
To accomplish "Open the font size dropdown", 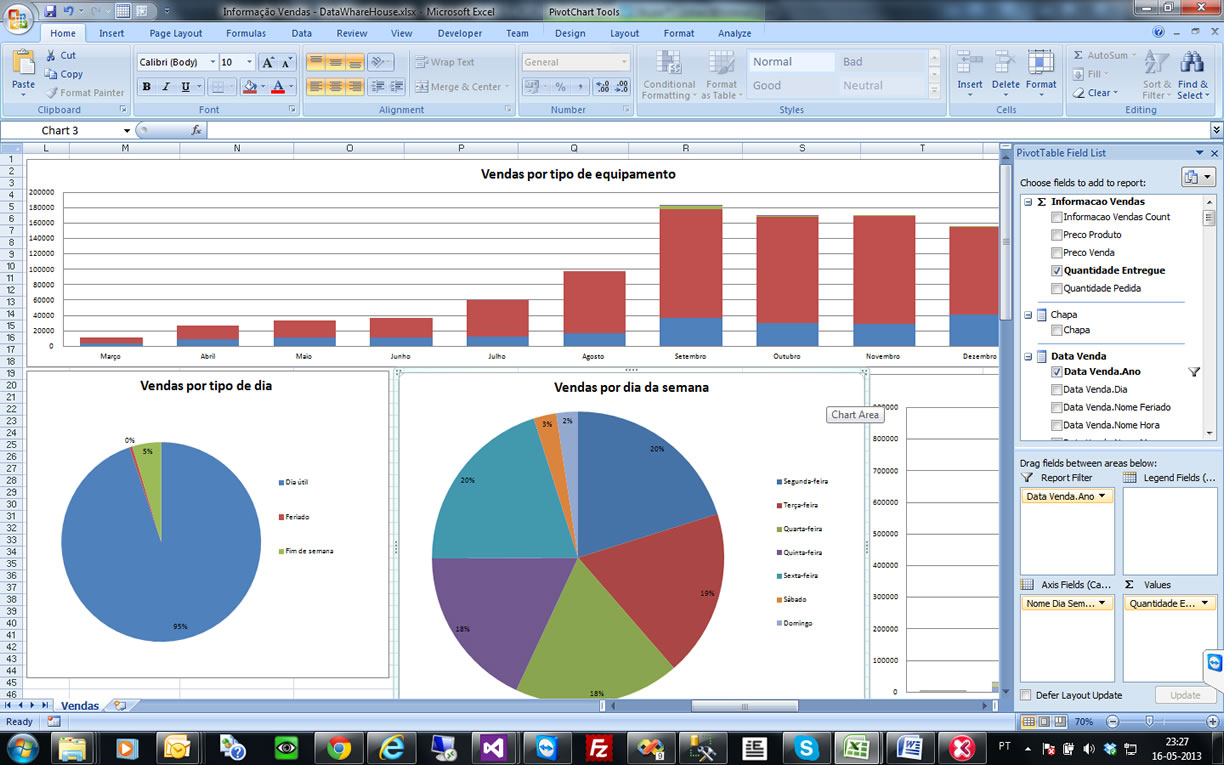I will (x=250, y=62).
